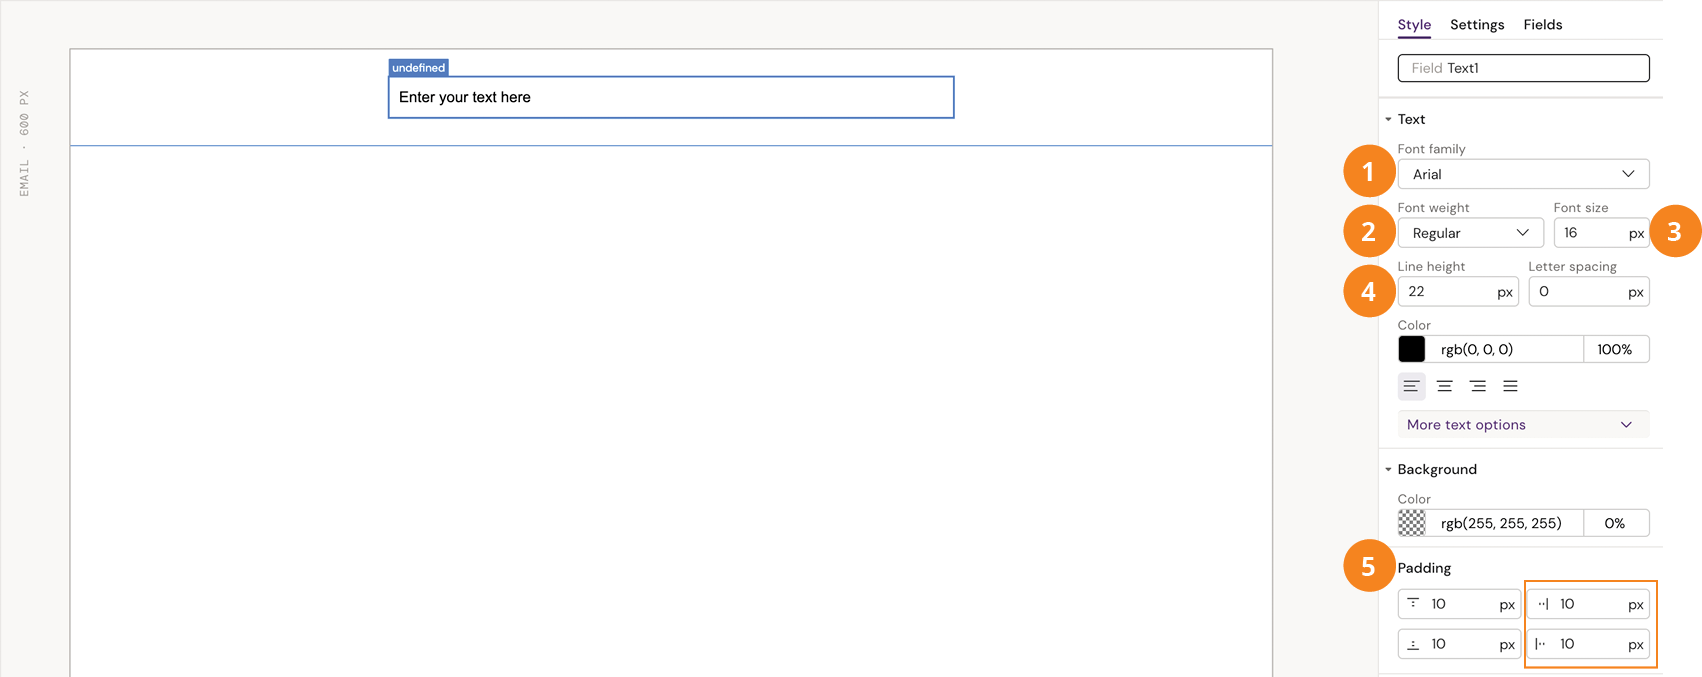Viewport: 1702px width, 677px height.
Task: Select the Style tab
Action: (1414, 24)
